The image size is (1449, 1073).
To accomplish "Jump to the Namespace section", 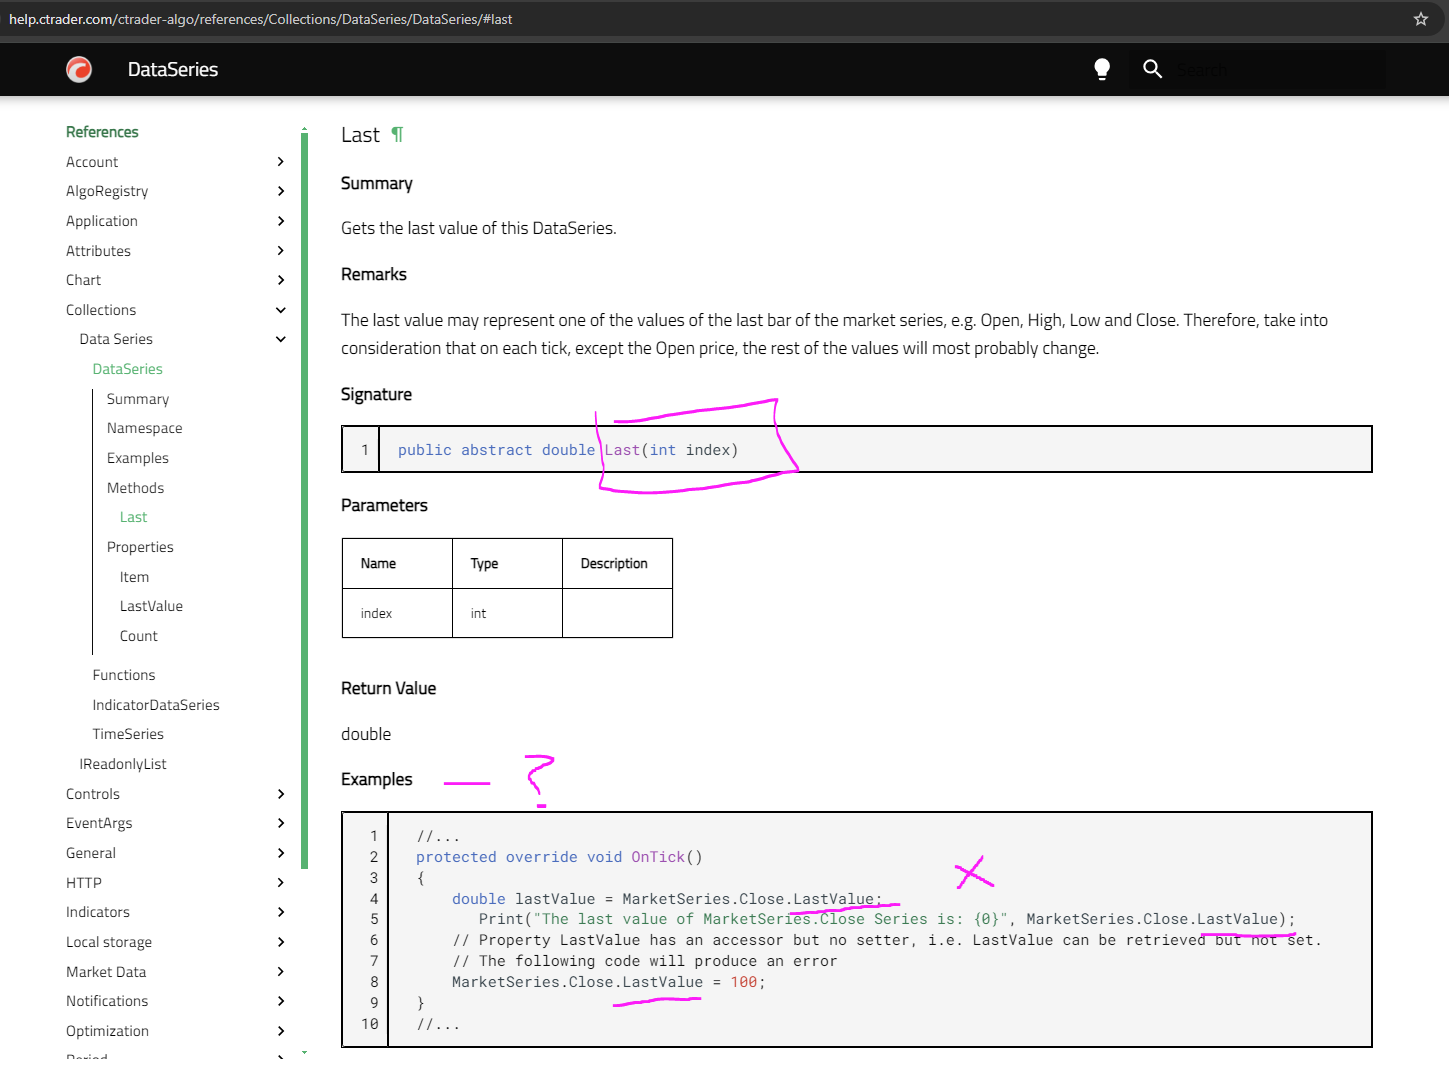I will 144,428.
